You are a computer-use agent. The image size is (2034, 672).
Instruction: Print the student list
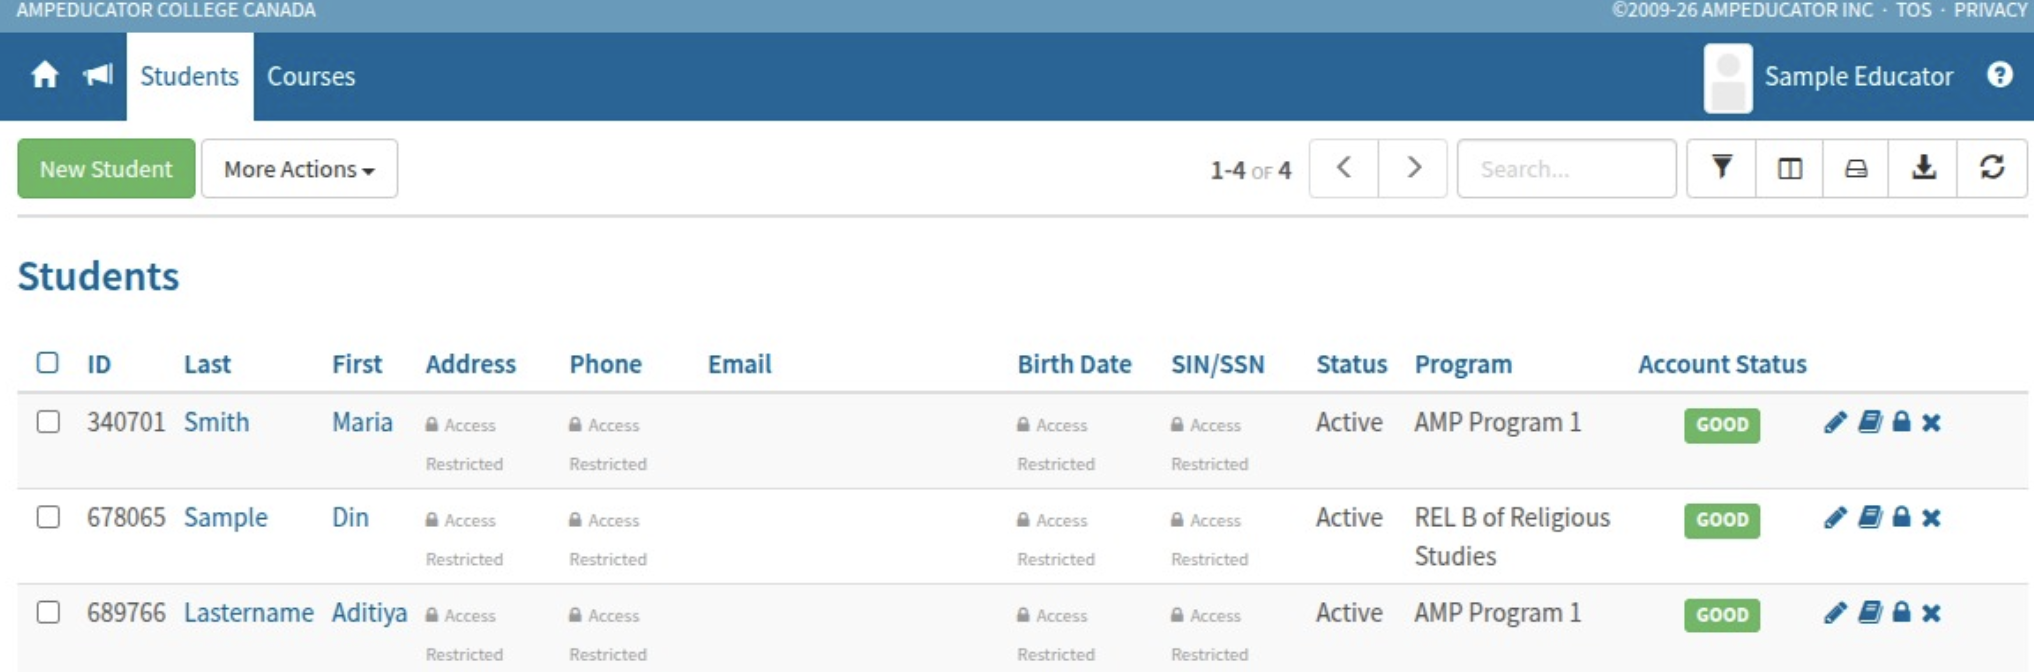pos(1856,168)
